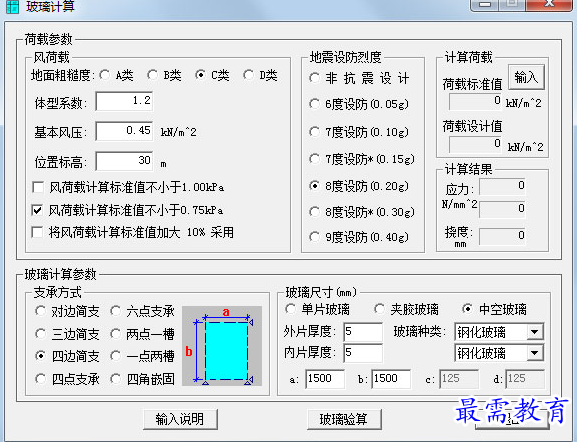The height and width of the screenshot is (442, 577).
Task: Click the 玻璃计算 app icon in title bar
Action: (12, 6)
